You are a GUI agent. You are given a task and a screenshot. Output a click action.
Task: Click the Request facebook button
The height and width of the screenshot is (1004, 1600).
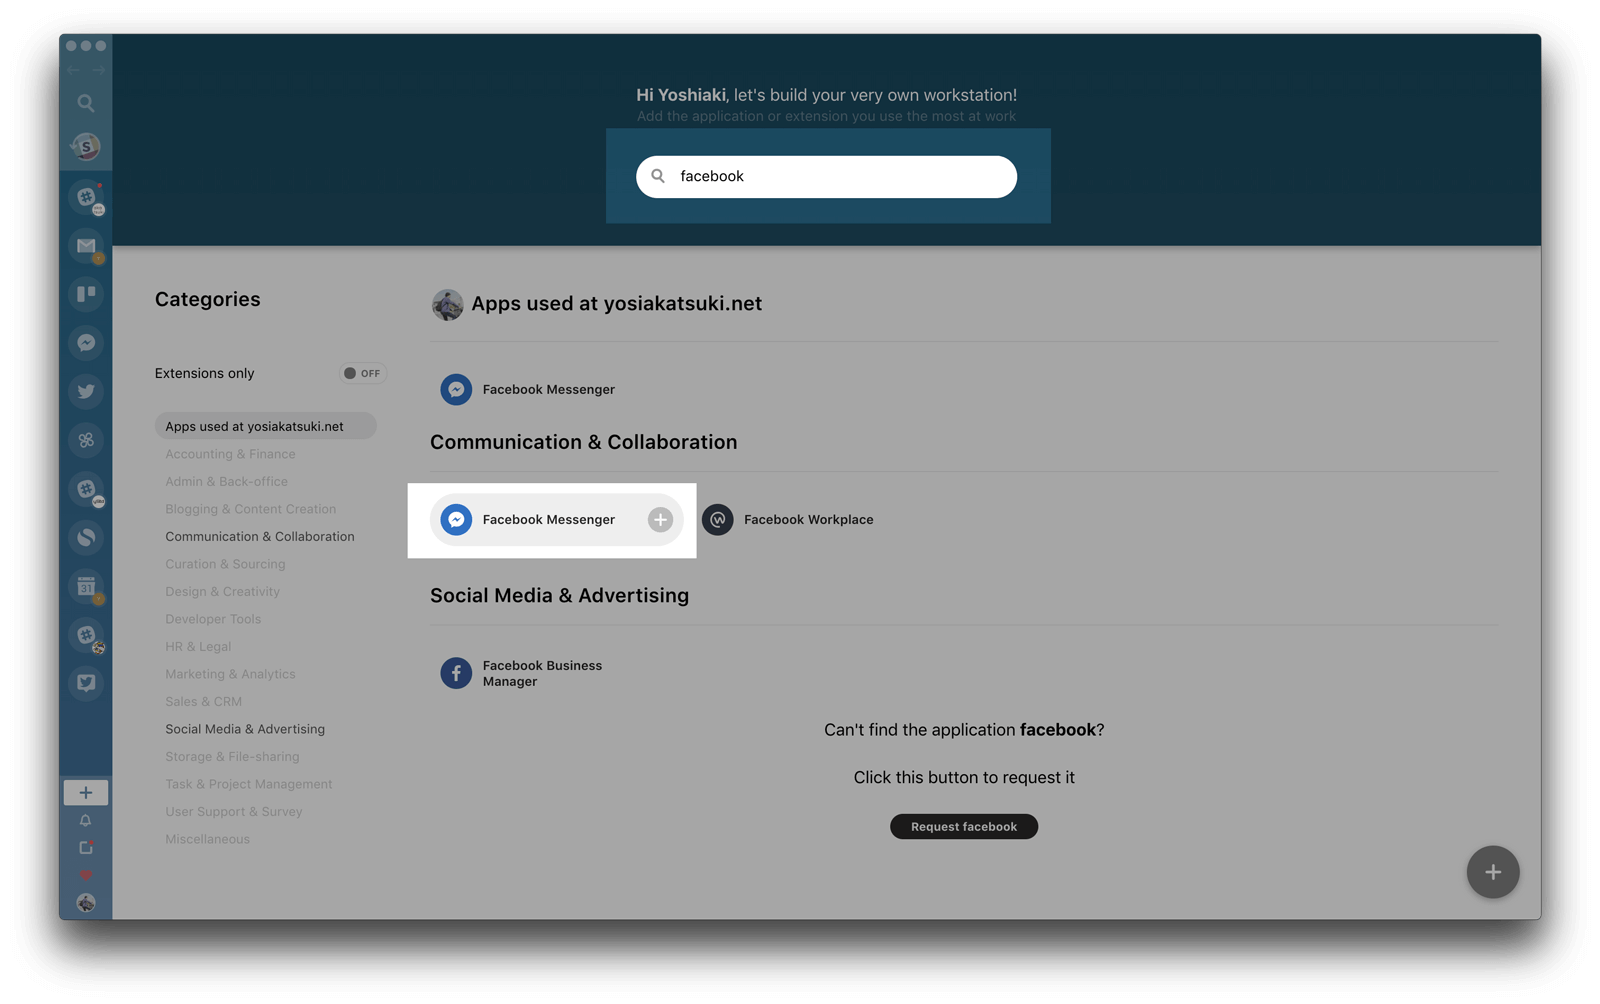(x=964, y=826)
